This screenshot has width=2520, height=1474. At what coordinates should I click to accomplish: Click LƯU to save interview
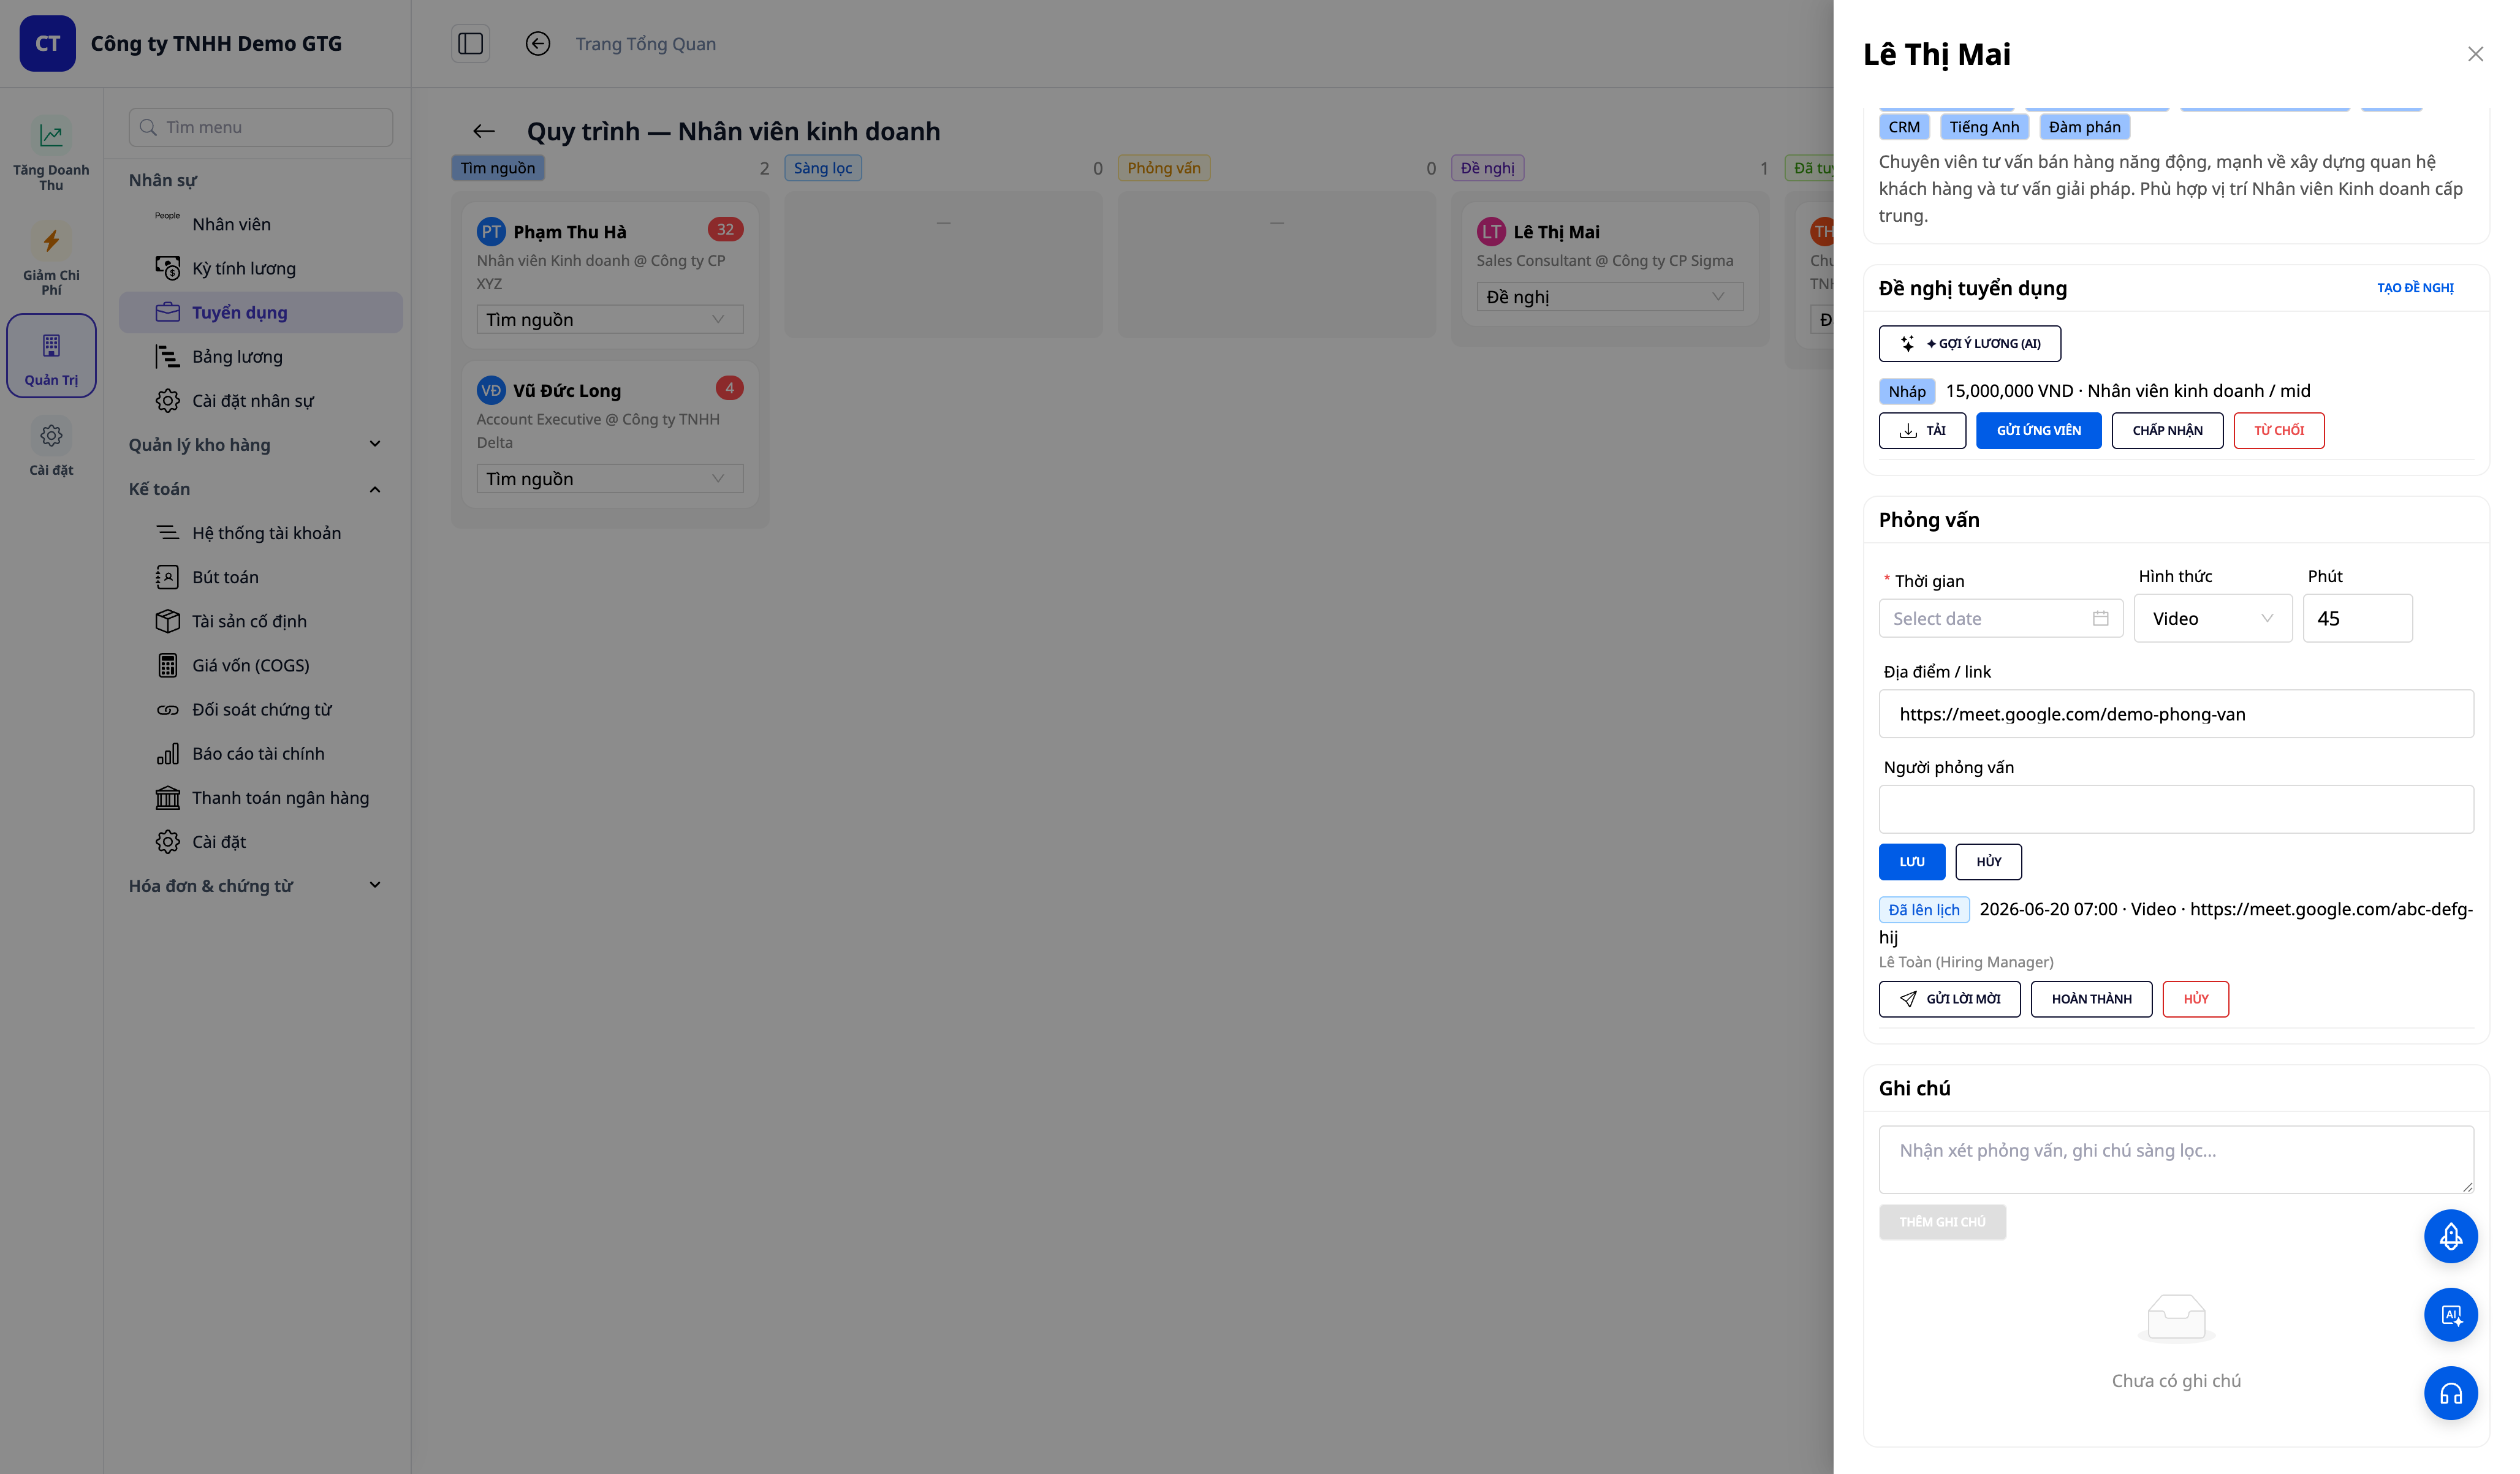[x=1911, y=861]
